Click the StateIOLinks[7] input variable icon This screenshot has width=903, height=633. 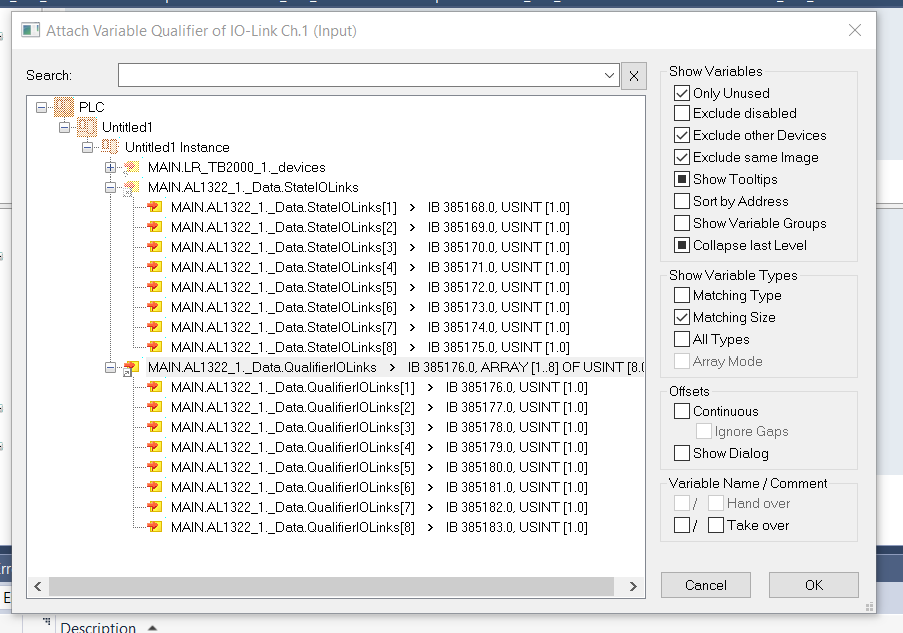tap(154, 327)
